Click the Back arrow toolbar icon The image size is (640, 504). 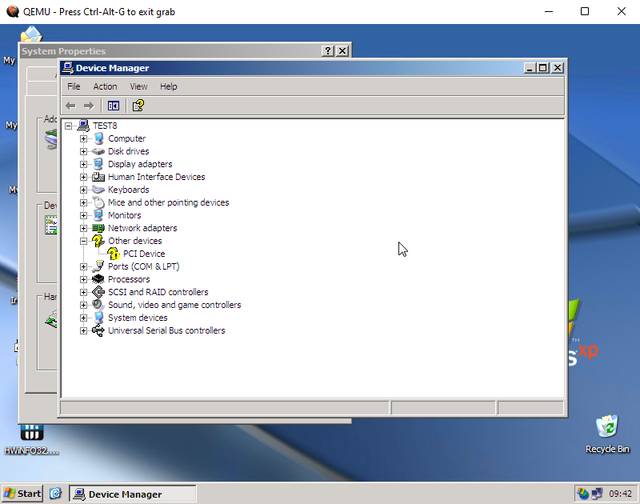[71, 106]
